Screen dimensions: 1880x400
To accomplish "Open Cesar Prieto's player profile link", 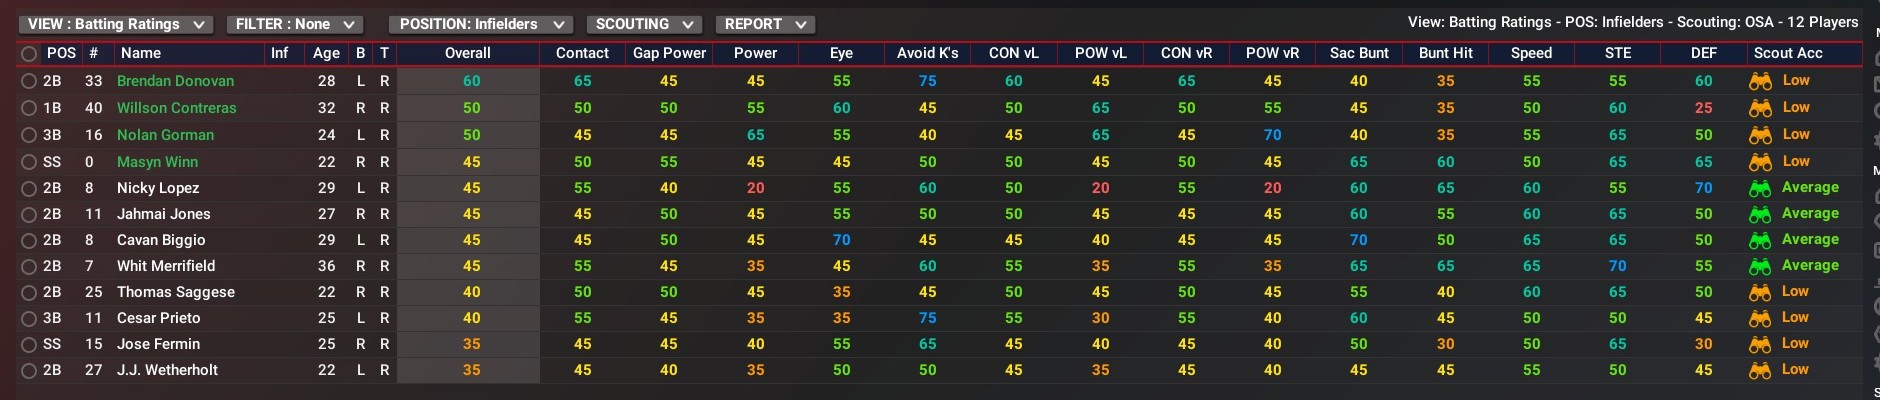I will tap(158, 318).
